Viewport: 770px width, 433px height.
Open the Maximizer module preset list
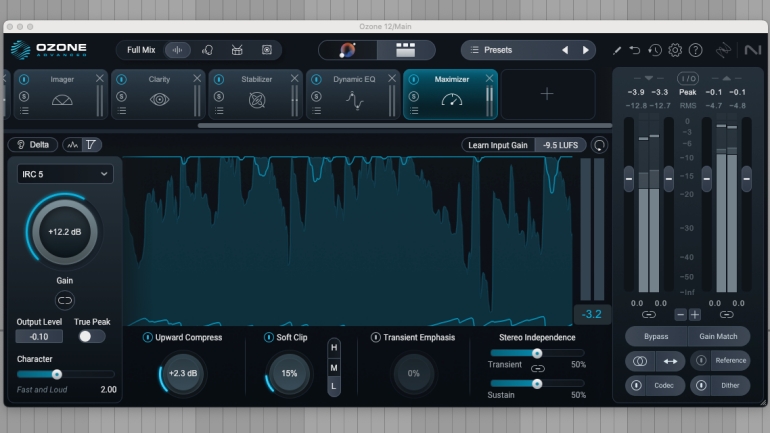(413, 111)
